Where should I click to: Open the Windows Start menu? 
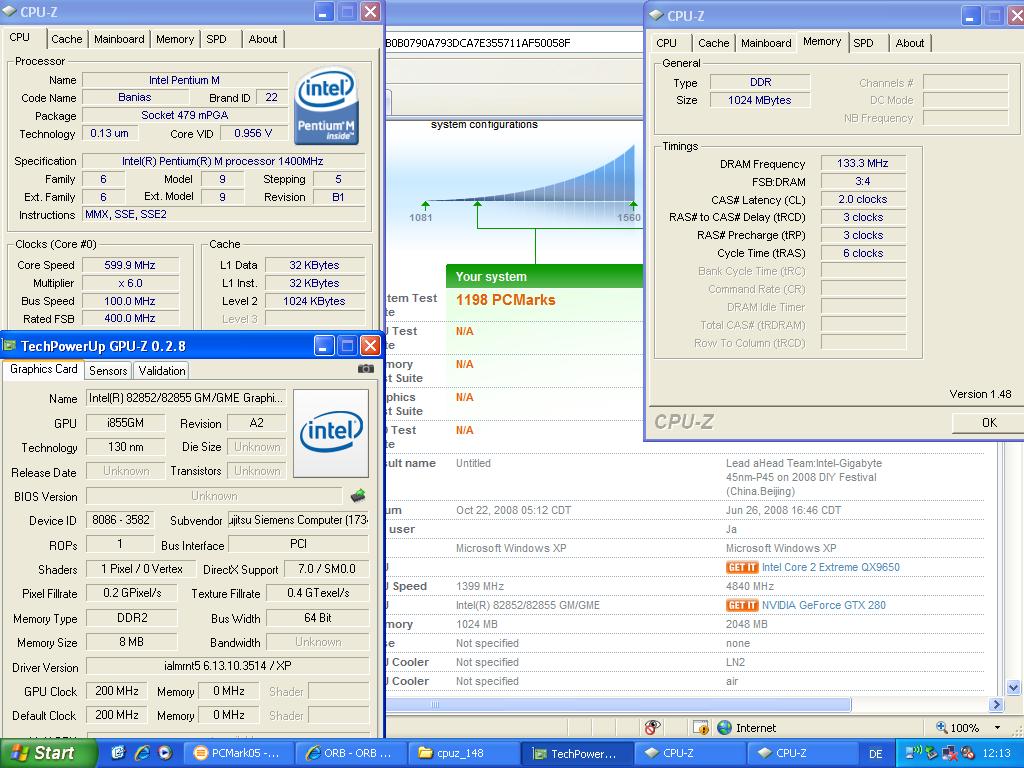[48, 753]
